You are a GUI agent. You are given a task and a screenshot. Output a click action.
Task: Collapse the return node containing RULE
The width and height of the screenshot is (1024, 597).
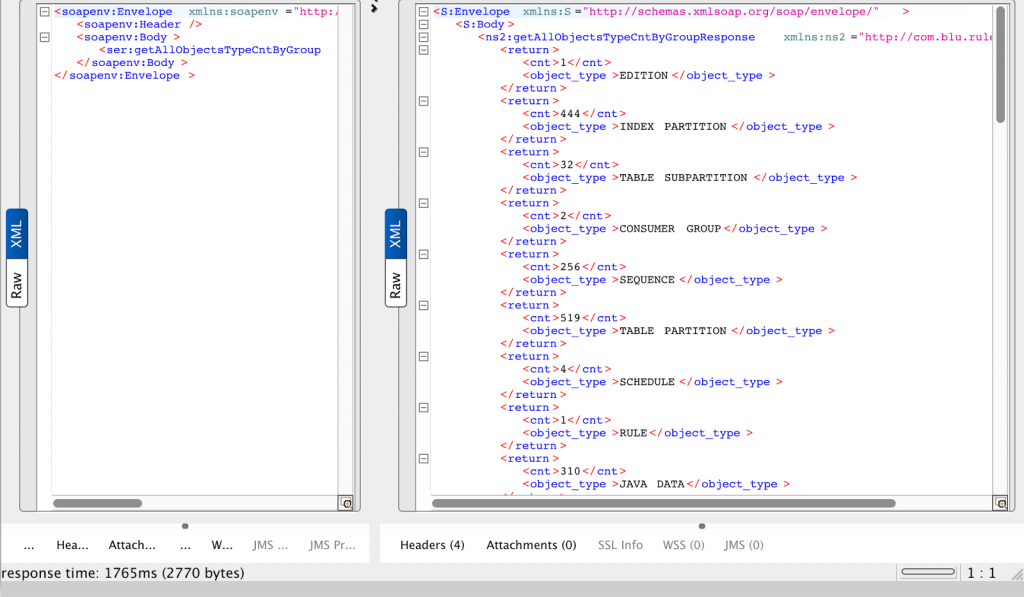423,408
